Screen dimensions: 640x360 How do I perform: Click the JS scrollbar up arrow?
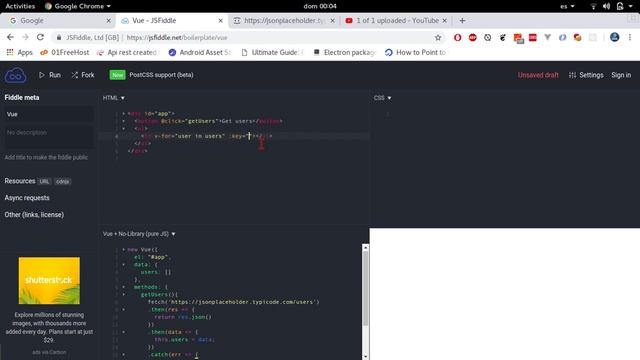coord(365,247)
